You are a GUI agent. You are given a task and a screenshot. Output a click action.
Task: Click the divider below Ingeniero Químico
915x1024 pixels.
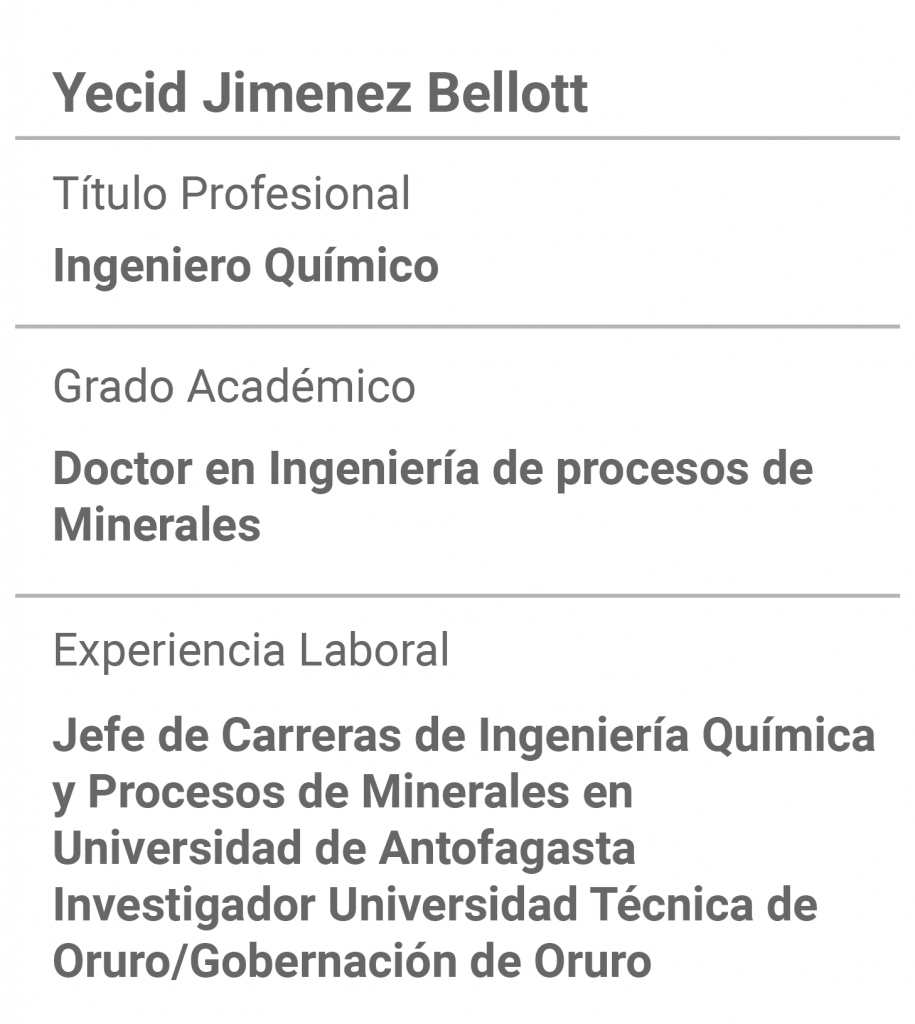[x=457, y=326]
